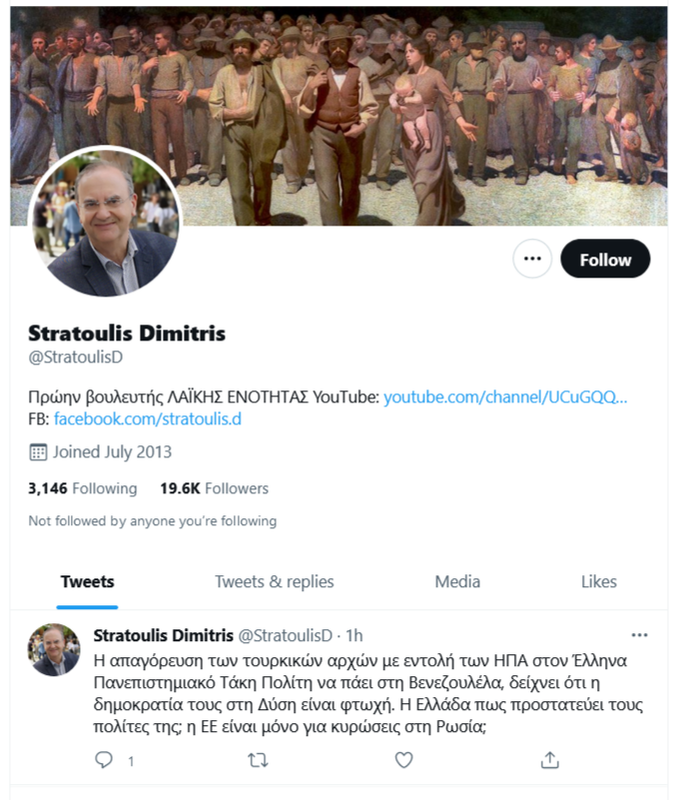Open the tweet's 1h timestamp
Image resolution: width=696 pixels, height=800 pixels.
point(354,636)
